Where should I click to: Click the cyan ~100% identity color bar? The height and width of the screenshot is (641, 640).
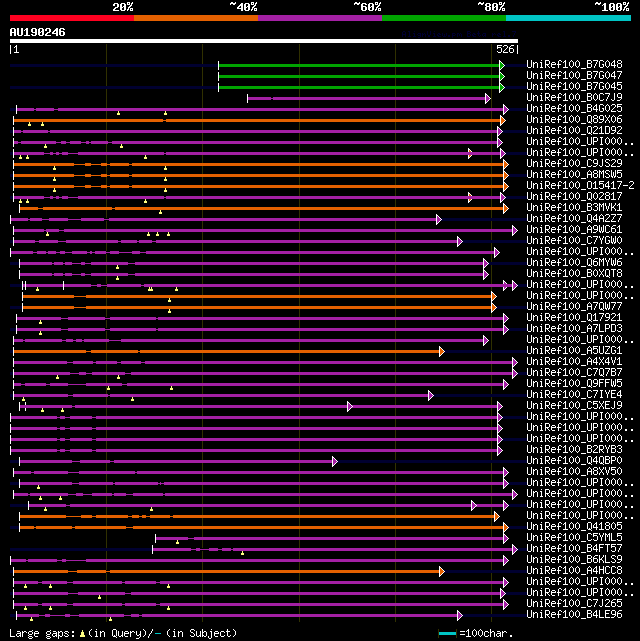[568, 18]
